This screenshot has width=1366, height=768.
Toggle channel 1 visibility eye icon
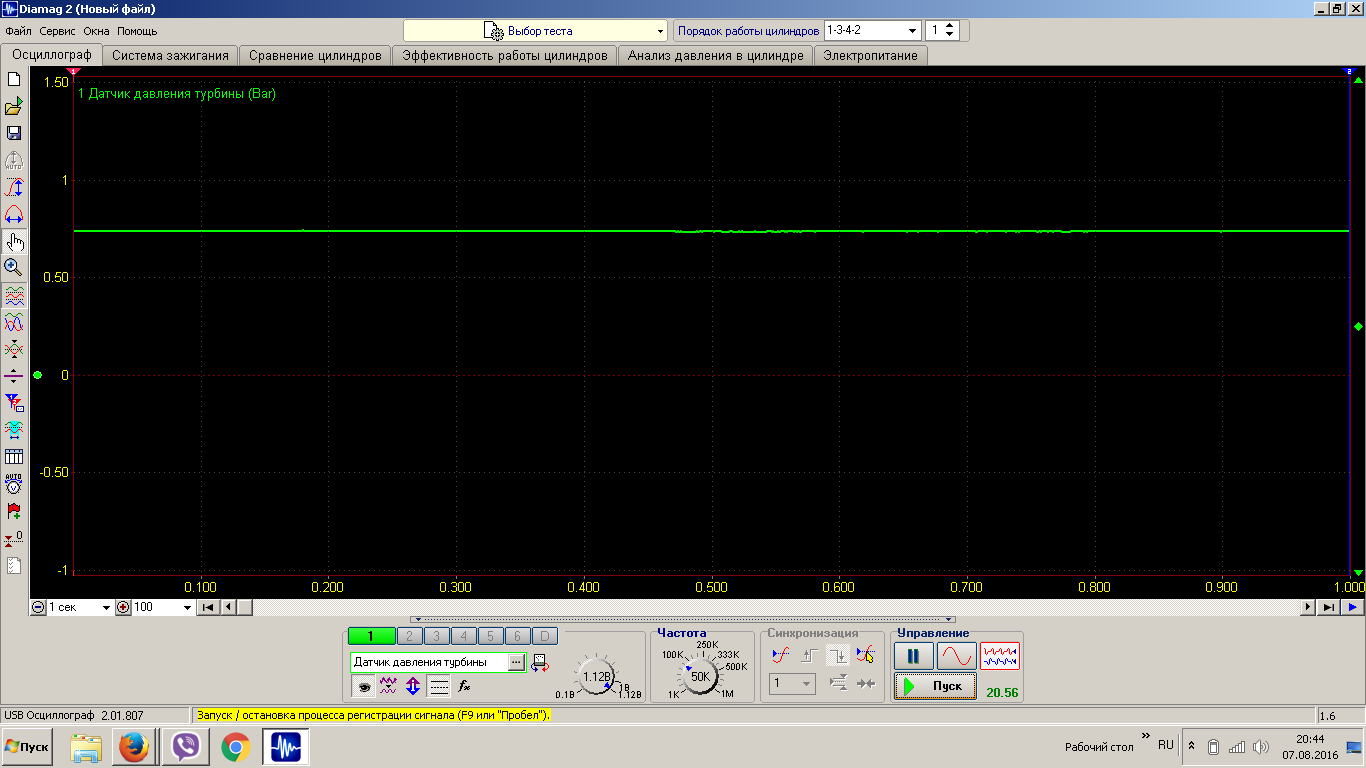(363, 686)
